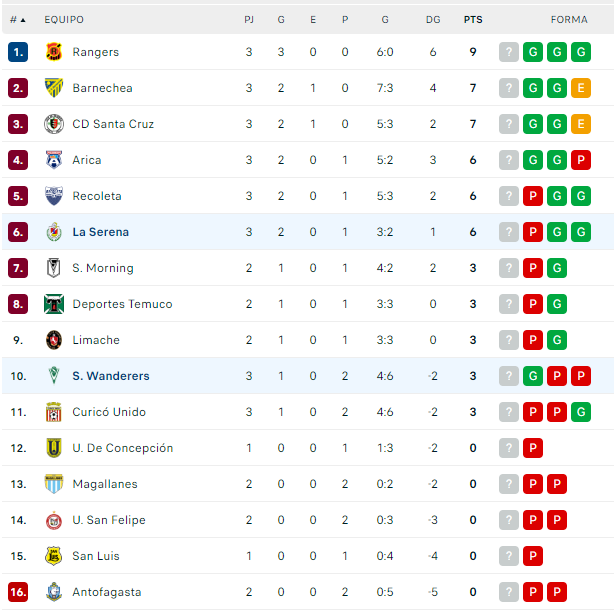Click the U. De Concepción team name

click(x=123, y=448)
